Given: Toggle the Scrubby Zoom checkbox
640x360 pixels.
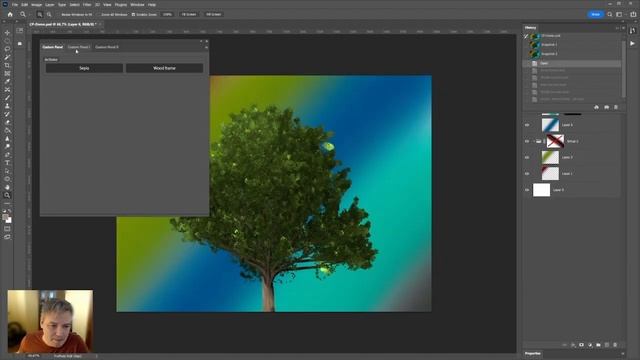Looking at the screenshot, I should (x=133, y=14).
